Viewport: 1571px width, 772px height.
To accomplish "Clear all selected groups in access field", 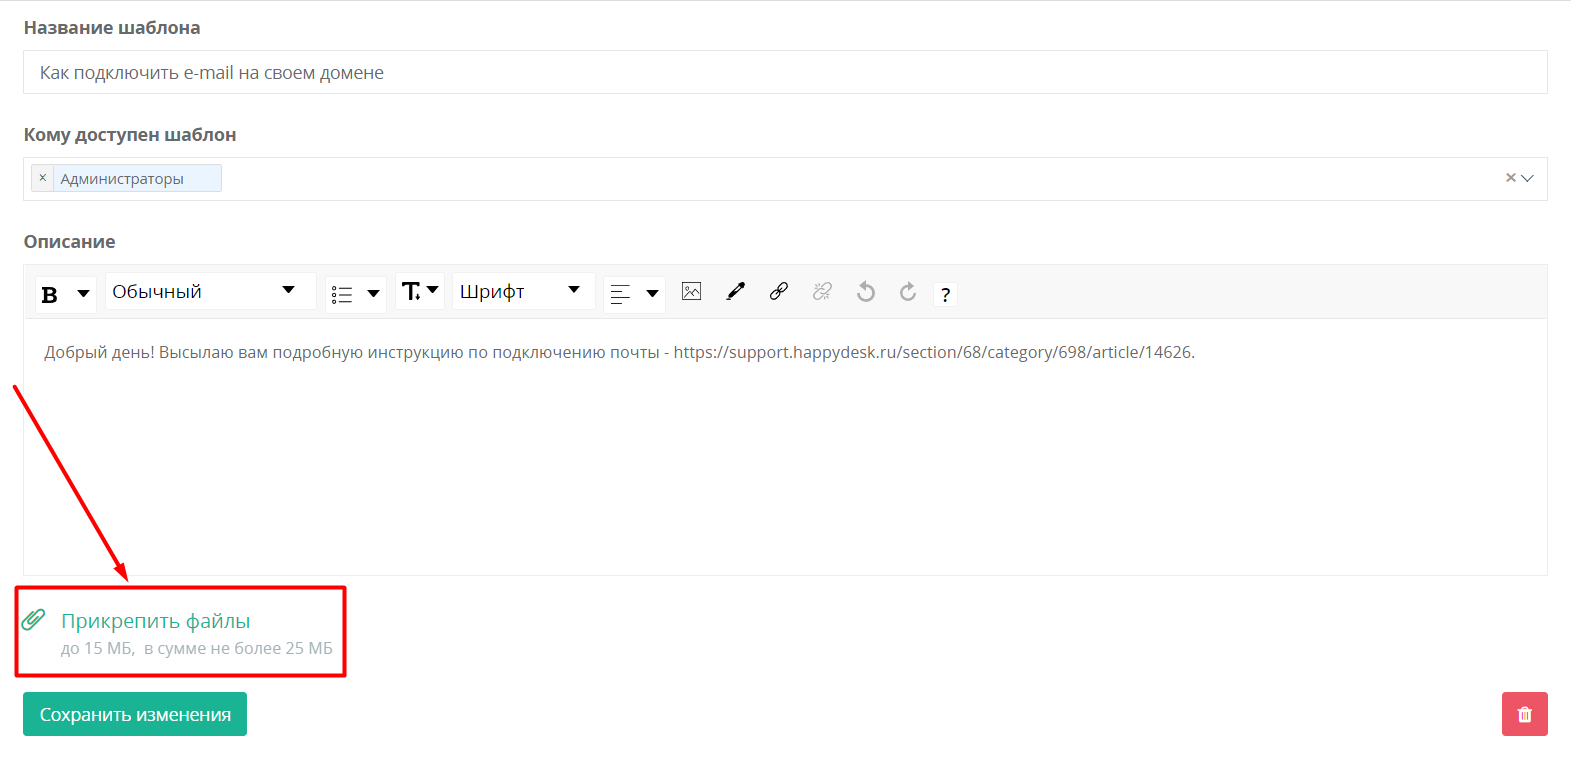I will point(1510,178).
